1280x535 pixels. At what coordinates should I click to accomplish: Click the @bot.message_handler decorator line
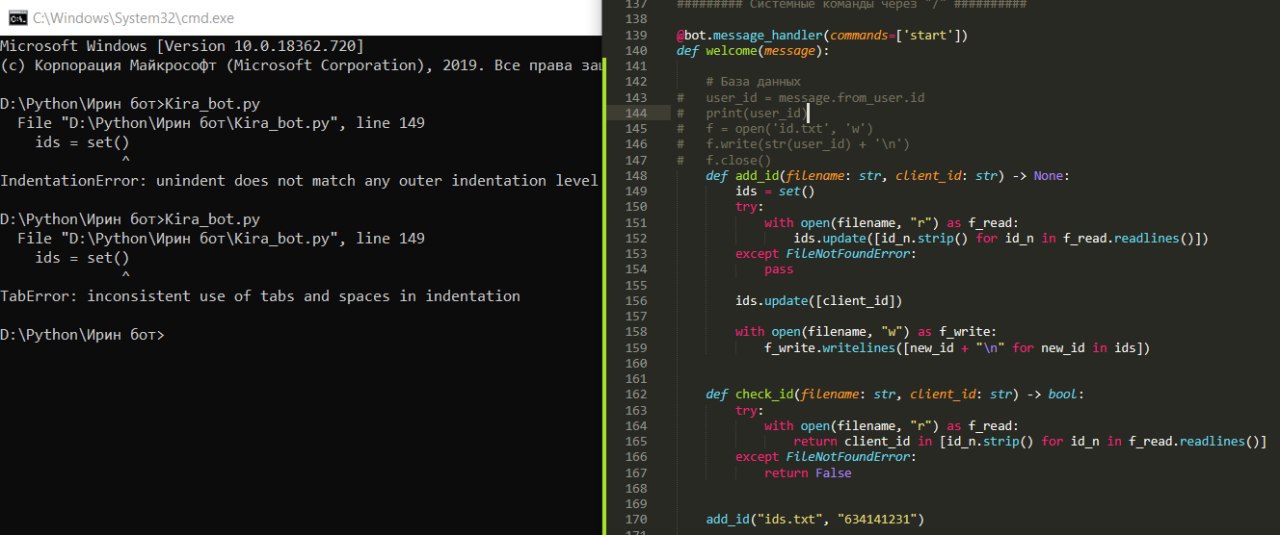(x=822, y=35)
